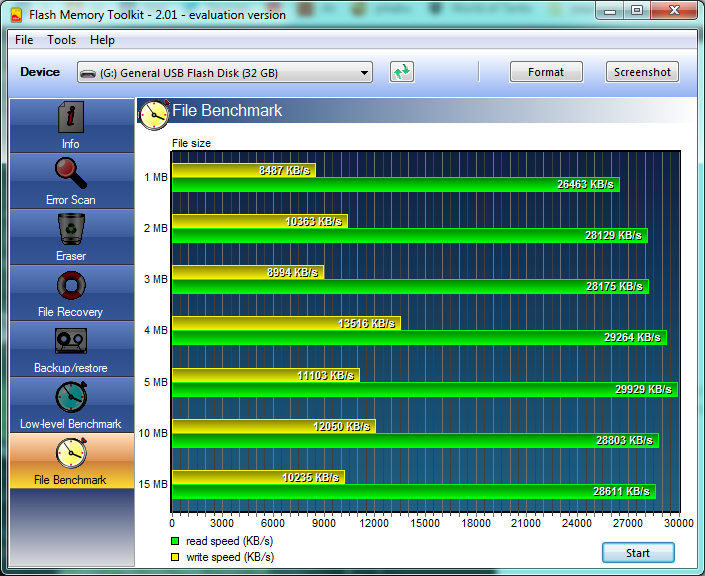Click the green read speed legend swatch
This screenshot has width=705, height=576.
[176, 541]
